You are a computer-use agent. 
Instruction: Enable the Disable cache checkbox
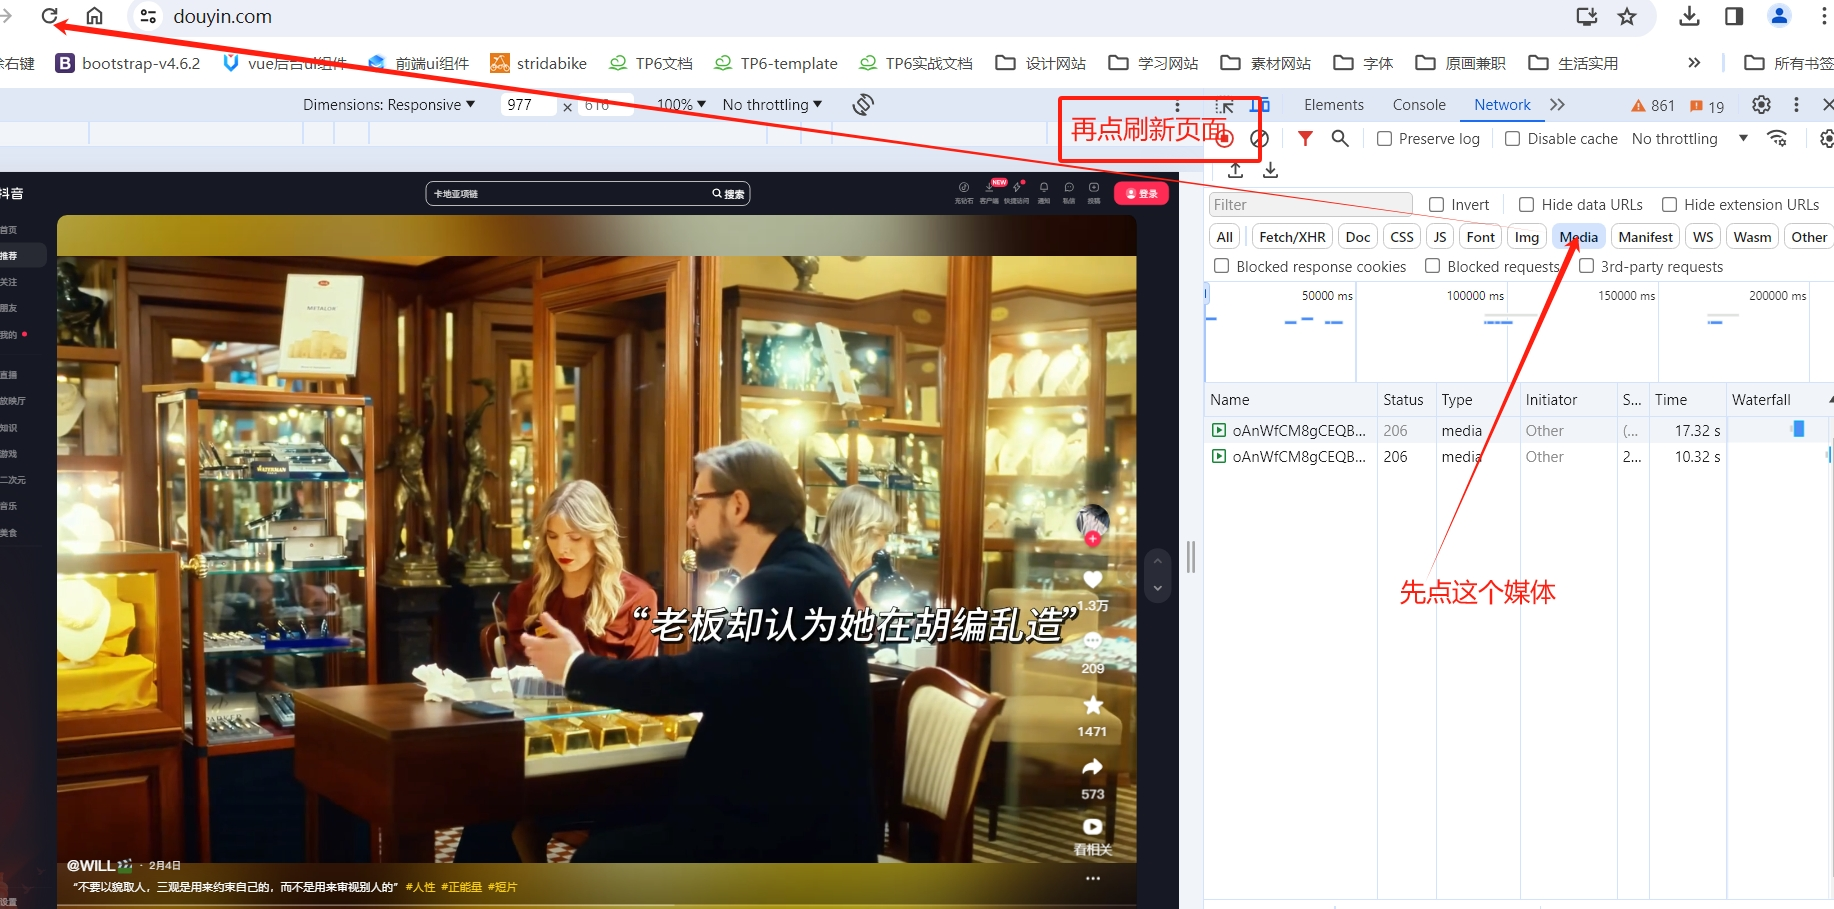(x=1513, y=139)
